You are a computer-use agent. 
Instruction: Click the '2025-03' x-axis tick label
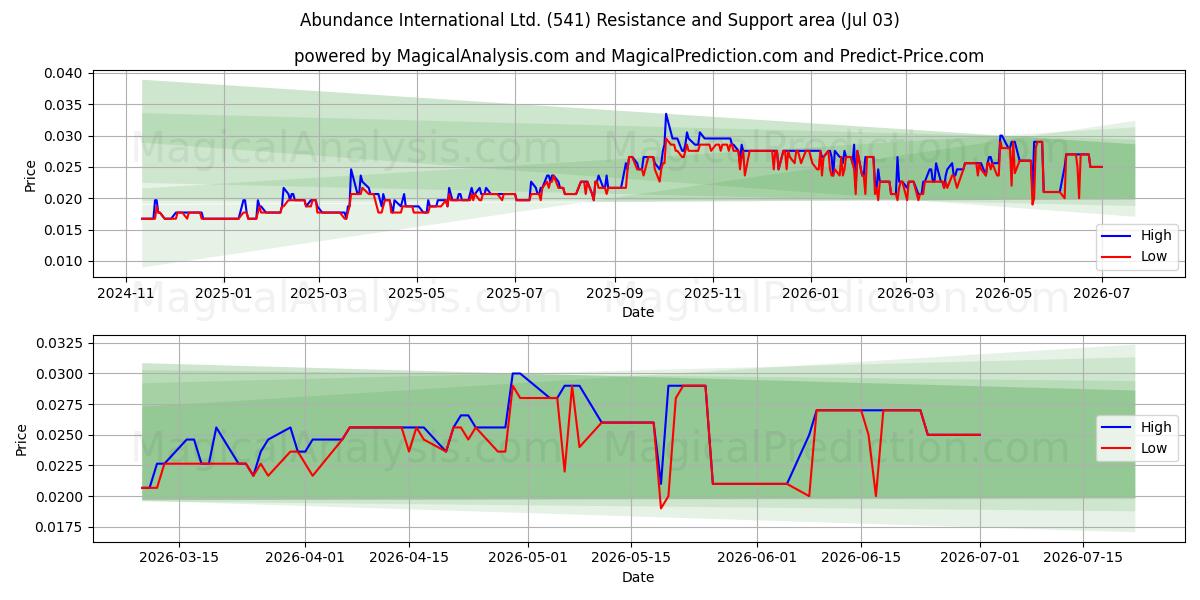pyautogui.click(x=319, y=293)
